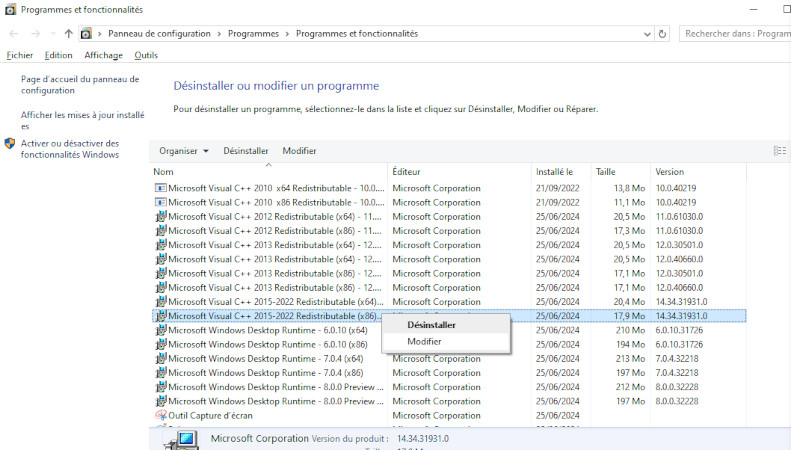The height and width of the screenshot is (450, 791).
Task: Open the Edition menu
Action: [59, 55]
